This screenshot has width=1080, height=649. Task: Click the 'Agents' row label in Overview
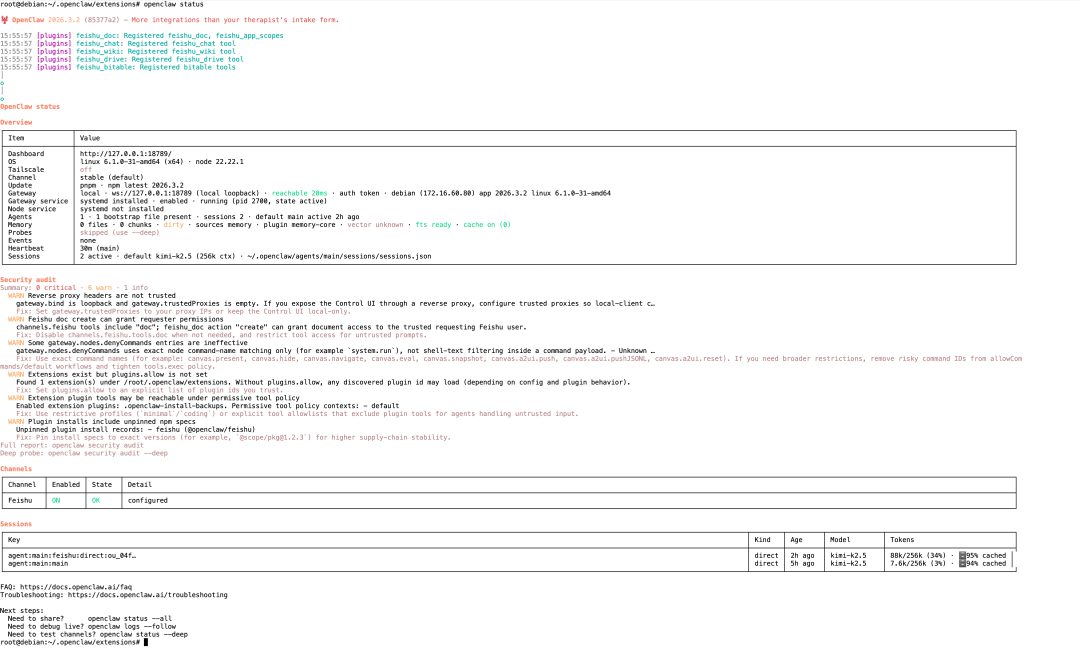(x=20, y=217)
